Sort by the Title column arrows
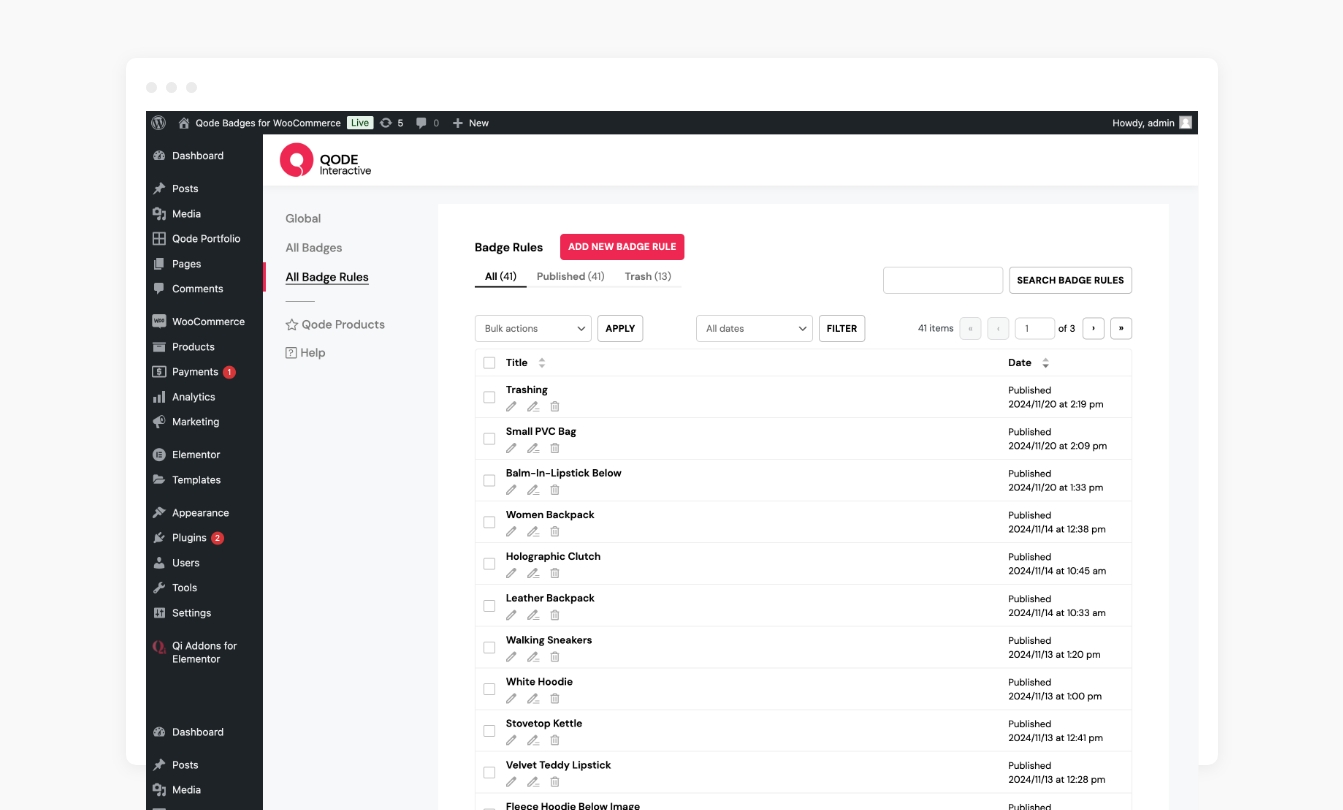This screenshot has width=1343, height=810. (542, 363)
